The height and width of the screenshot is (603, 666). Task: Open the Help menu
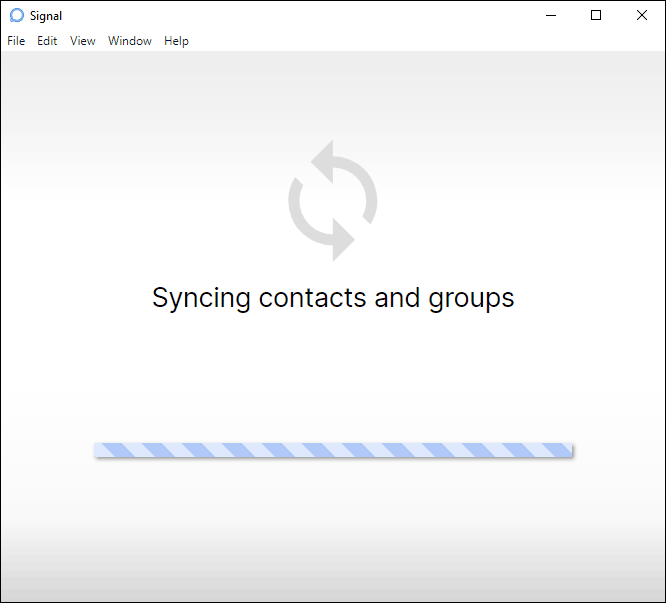click(176, 41)
